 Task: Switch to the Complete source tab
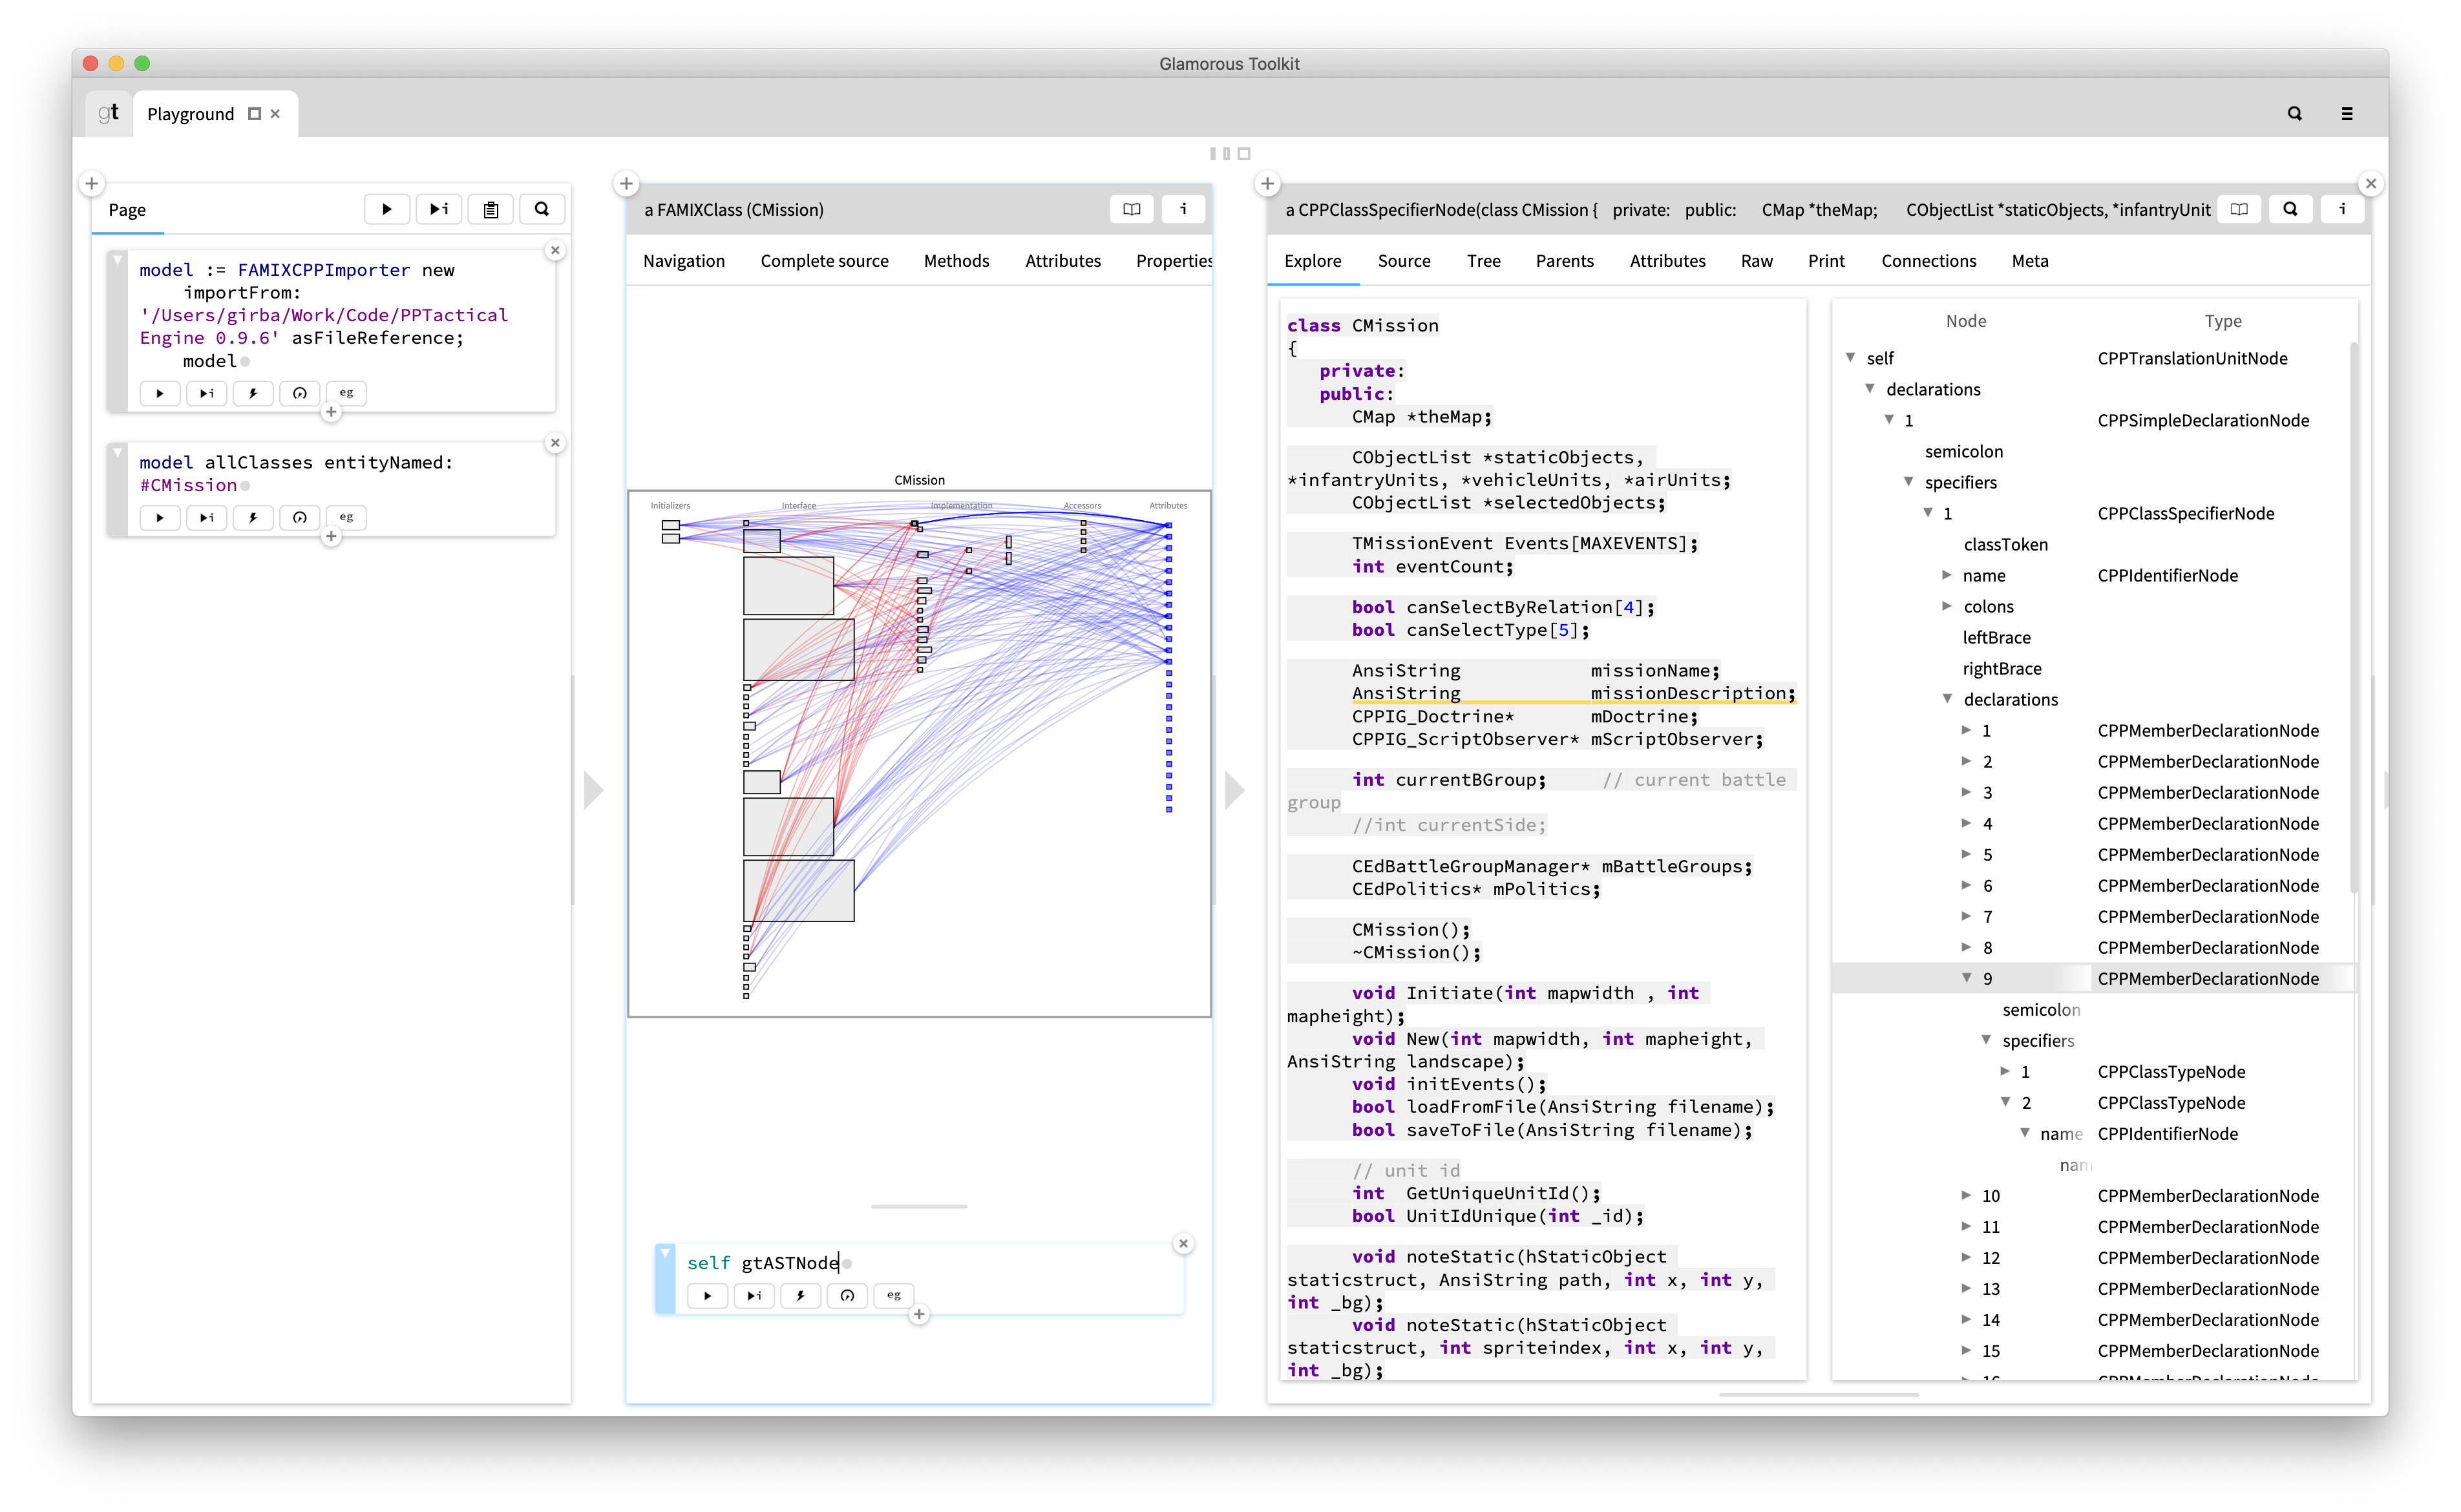click(824, 261)
